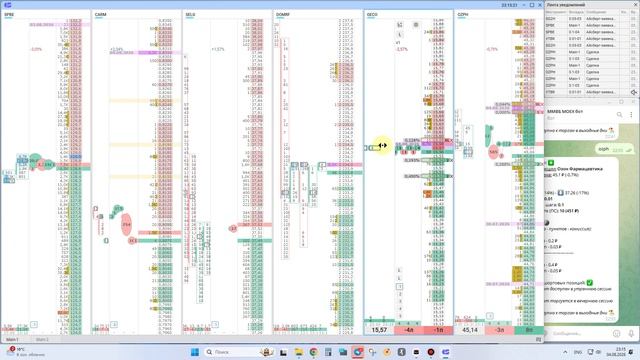The width and height of the screenshot is (640, 360).
Task: Click small square icon at bottom of SELG panel
Action: click(x=215, y=324)
